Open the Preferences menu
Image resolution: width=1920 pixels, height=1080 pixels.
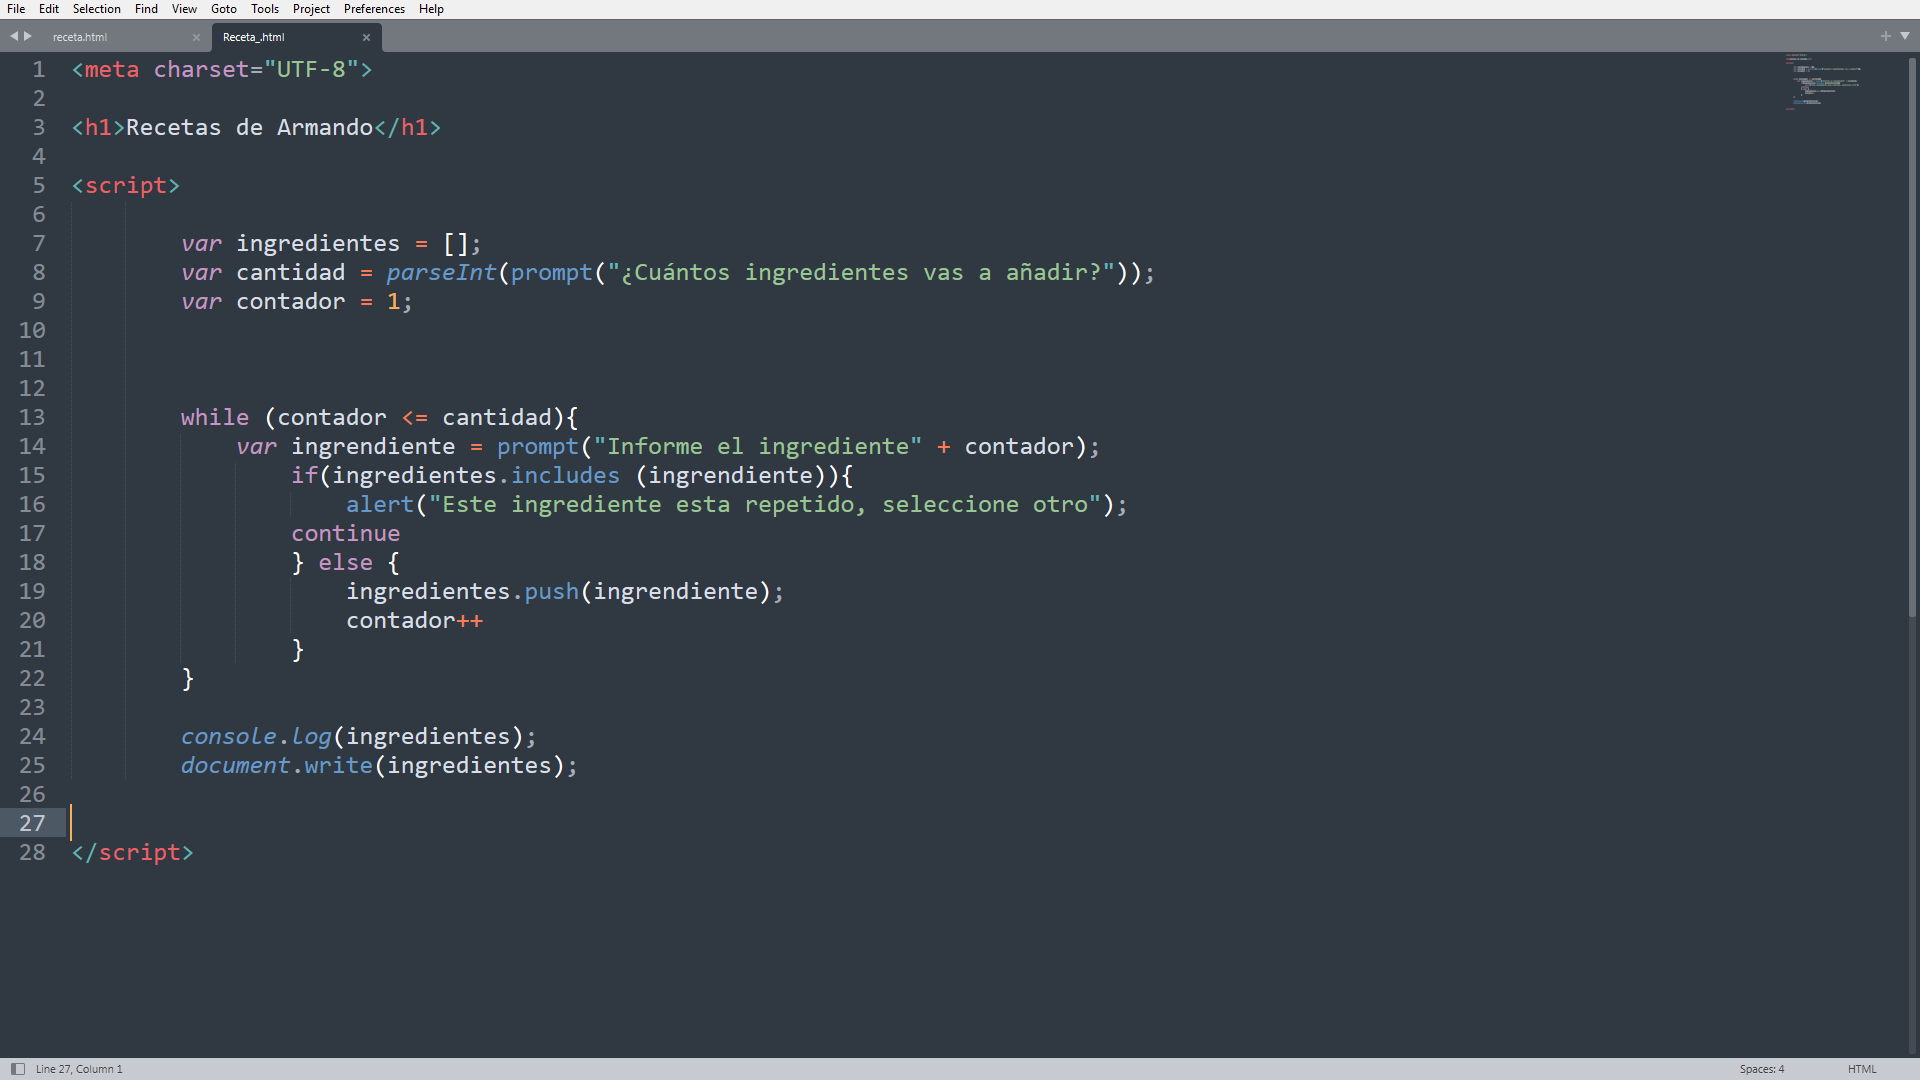374,9
